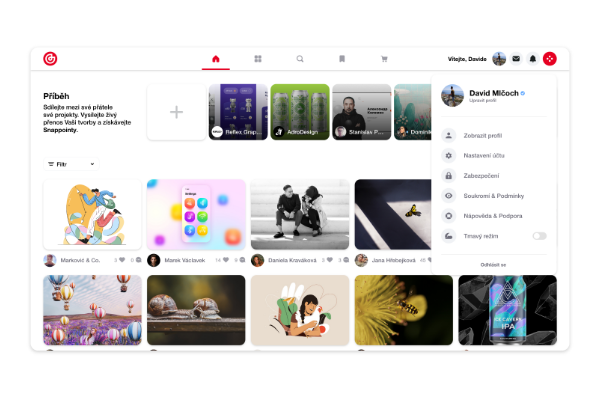The height and width of the screenshot is (400, 600).
Task: Click the search magnifier icon
Action: pos(300,59)
